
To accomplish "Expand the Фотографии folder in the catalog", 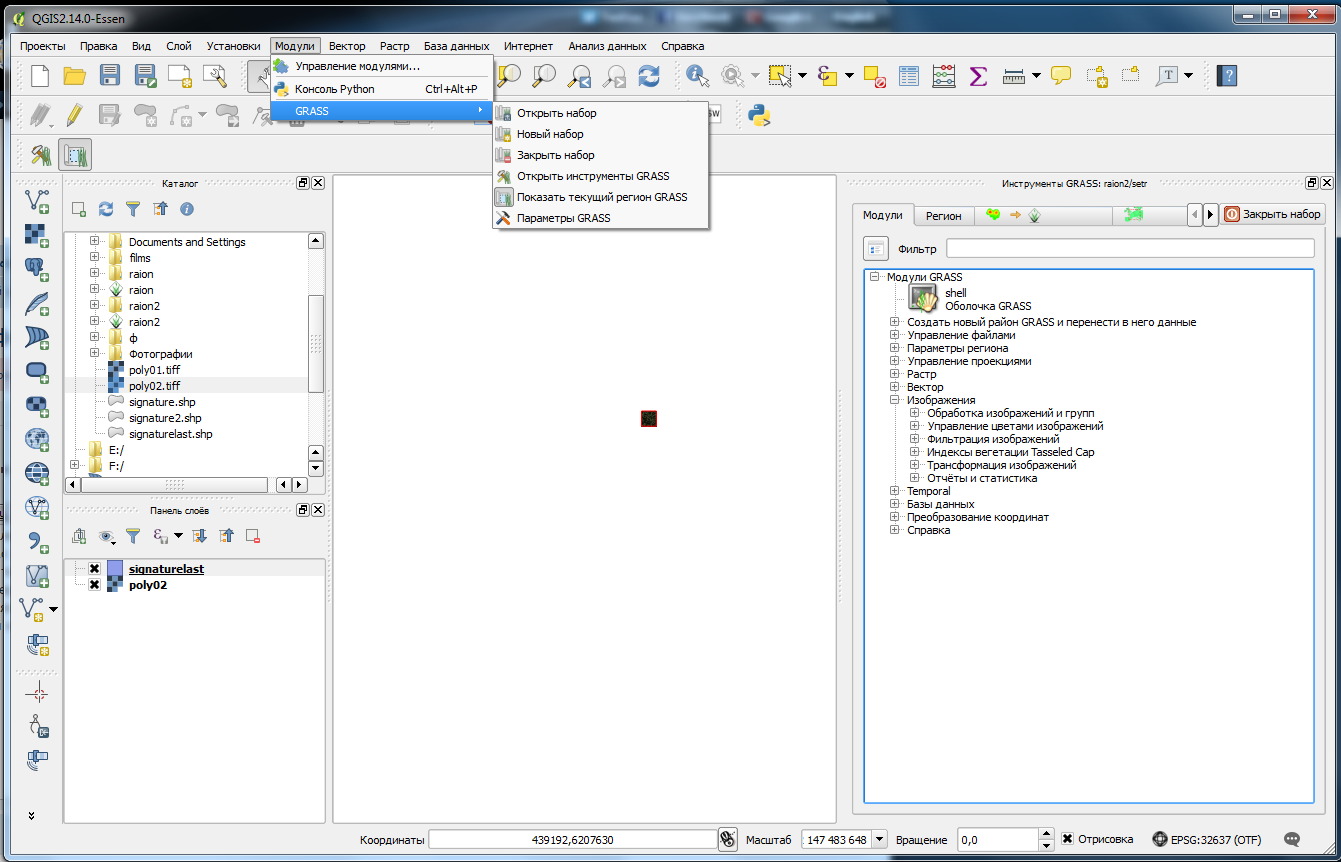I will pyautogui.click(x=95, y=354).
